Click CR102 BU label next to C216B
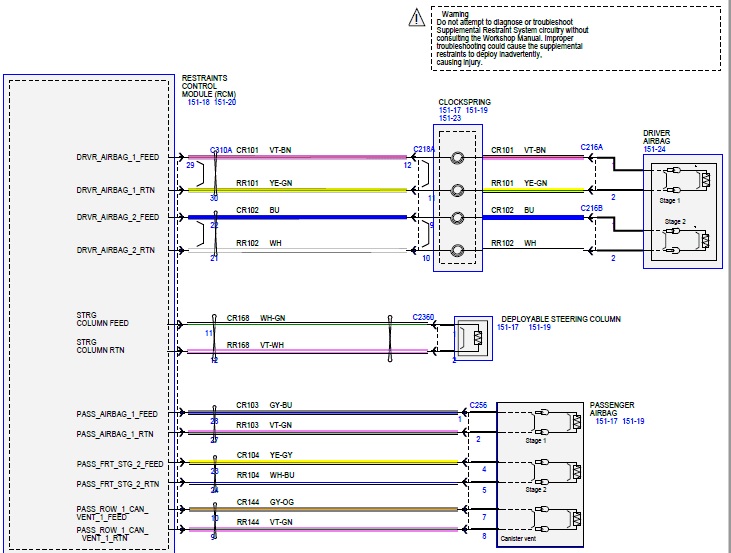This screenshot has width=731, height=553. click(512, 210)
